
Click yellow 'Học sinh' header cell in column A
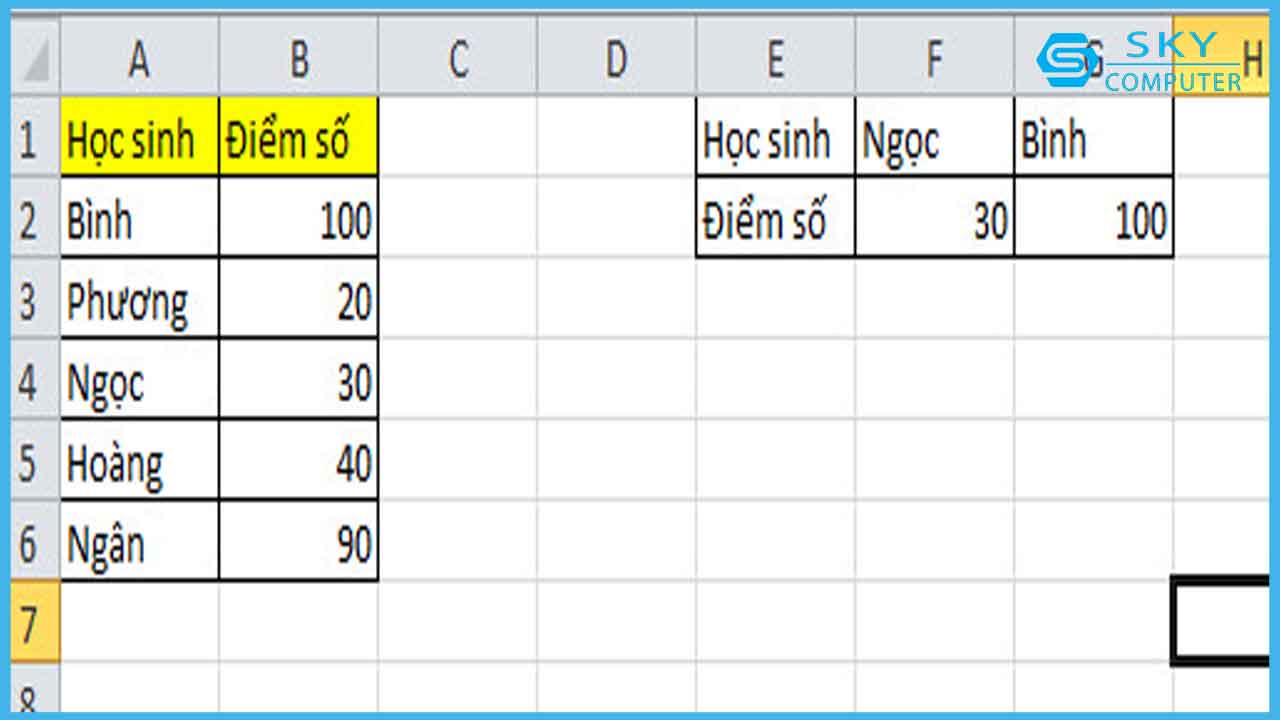pos(139,136)
